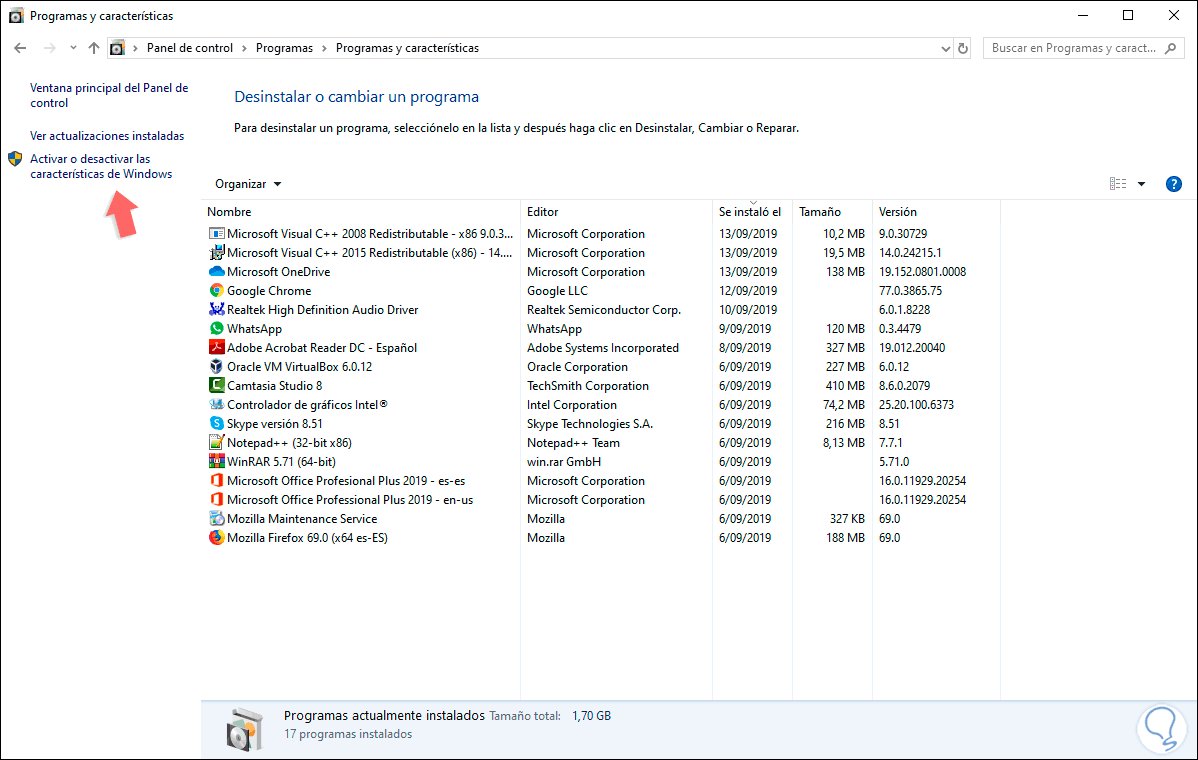Click the Office Profesional Plus es-es icon
1198x760 pixels.
(217, 480)
